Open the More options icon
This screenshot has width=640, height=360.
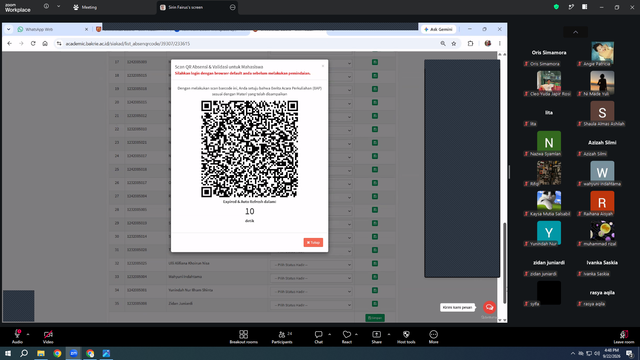433,334
